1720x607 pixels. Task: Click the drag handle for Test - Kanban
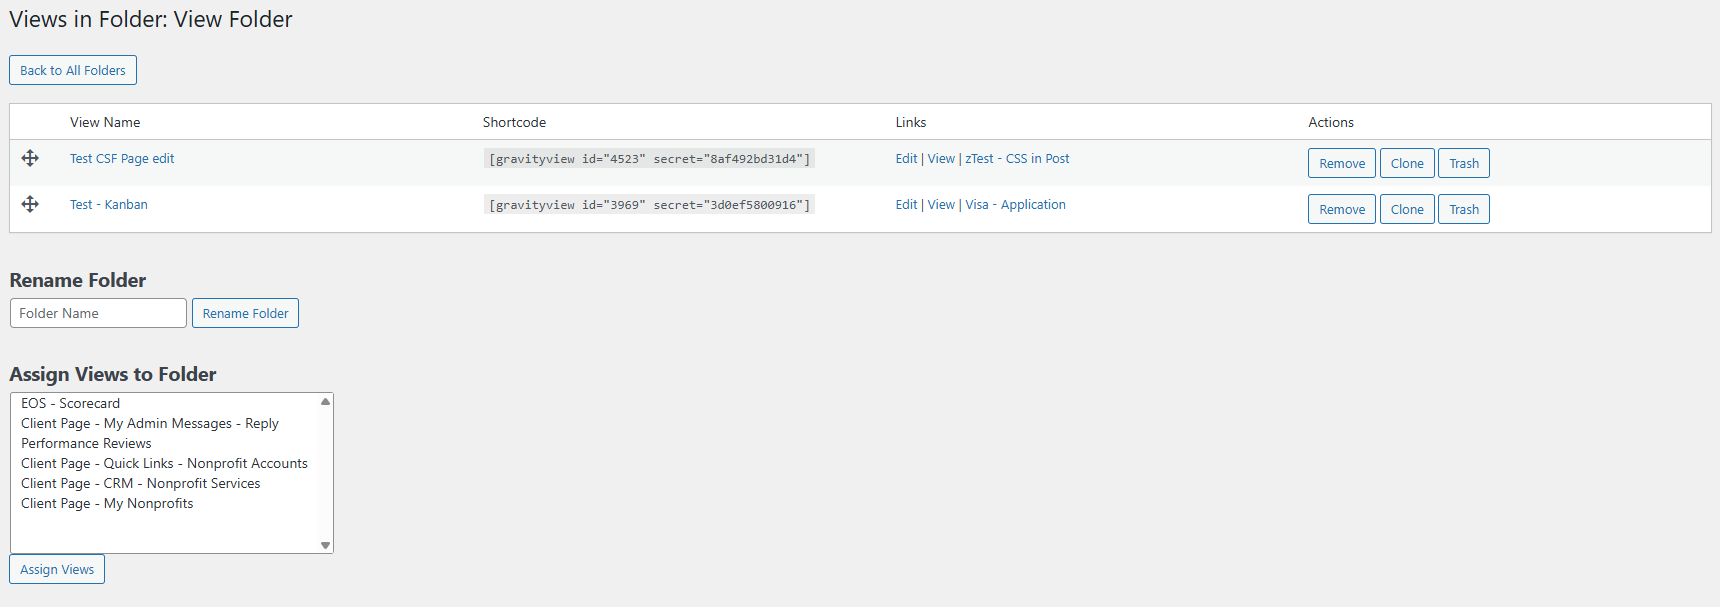point(30,204)
